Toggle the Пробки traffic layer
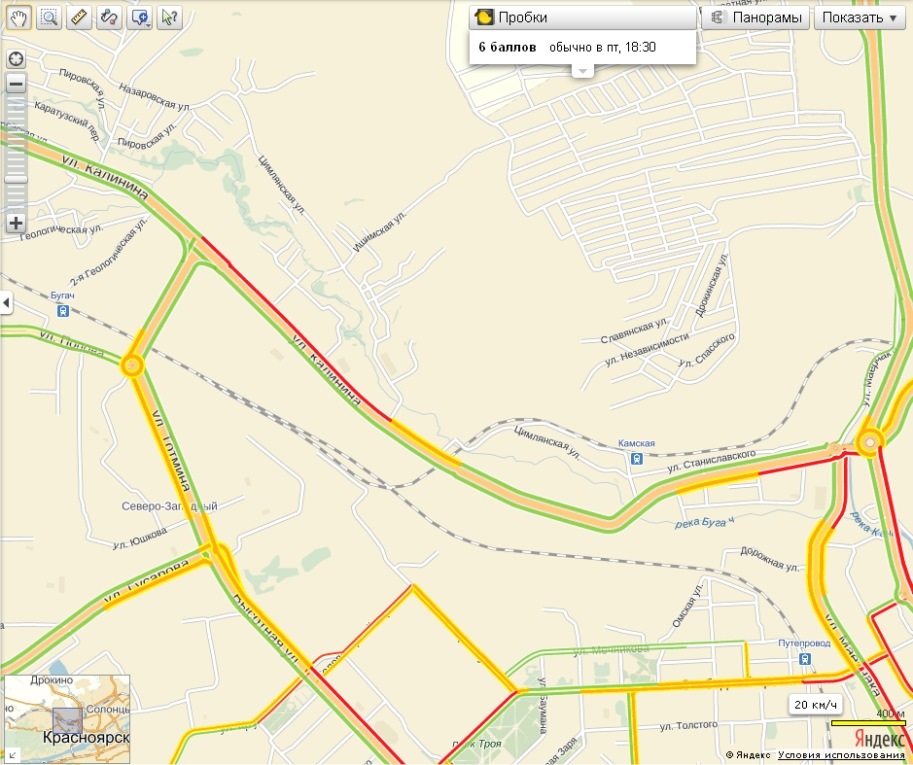The image size is (913, 765). click(583, 17)
